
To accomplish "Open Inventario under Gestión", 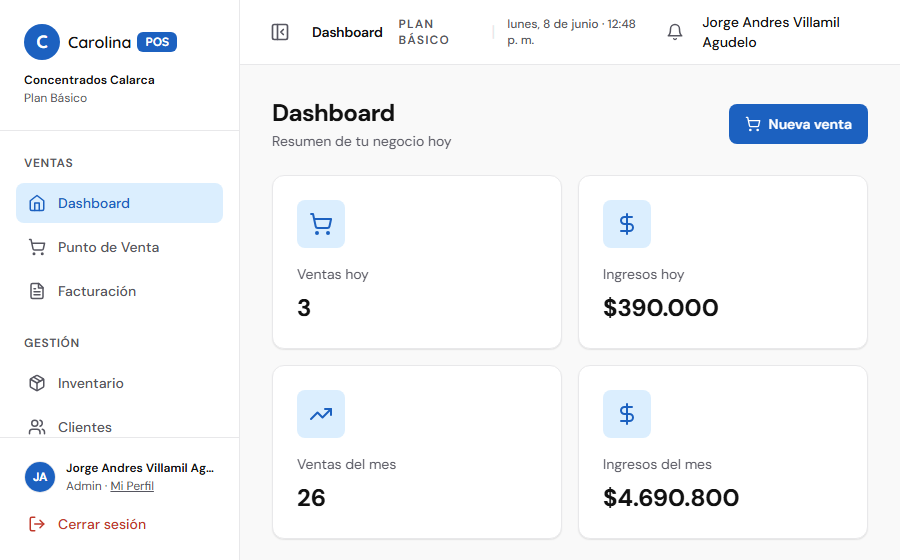I will [119, 383].
